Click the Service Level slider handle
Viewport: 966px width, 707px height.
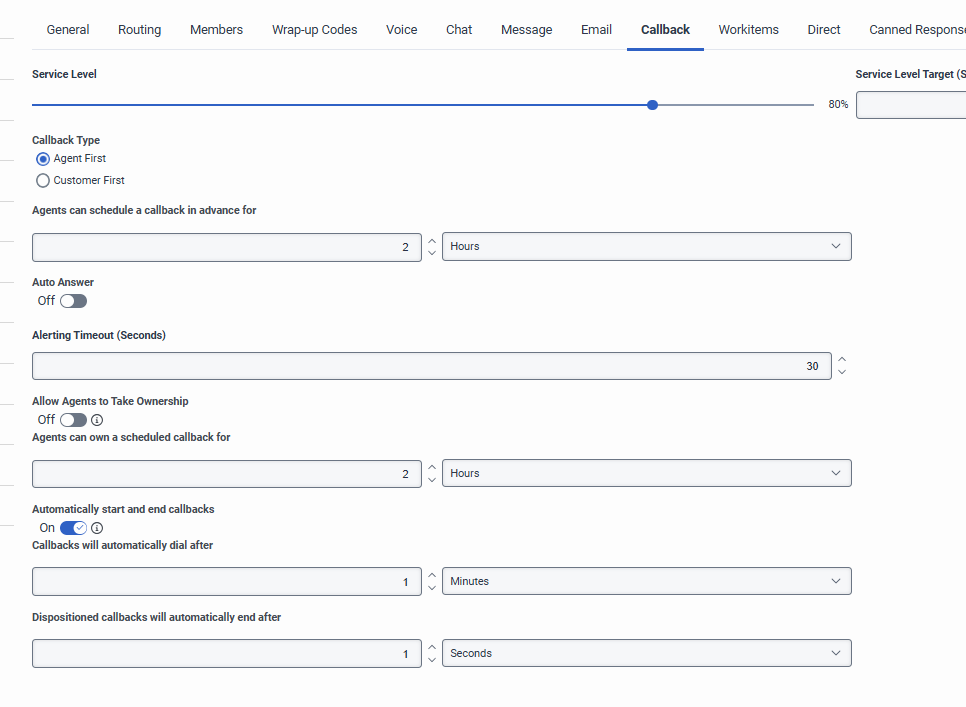point(653,105)
